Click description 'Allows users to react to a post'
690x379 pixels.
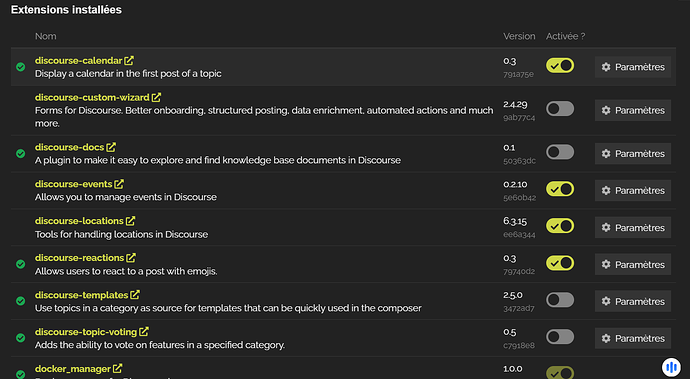[126, 271]
